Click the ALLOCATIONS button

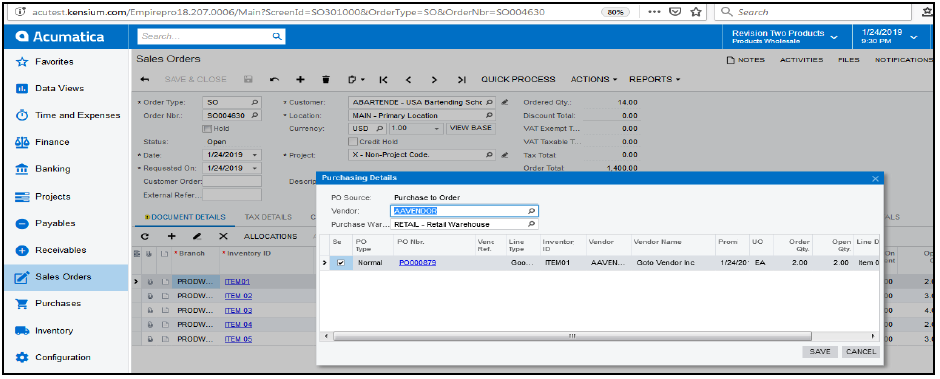[270, 236]
